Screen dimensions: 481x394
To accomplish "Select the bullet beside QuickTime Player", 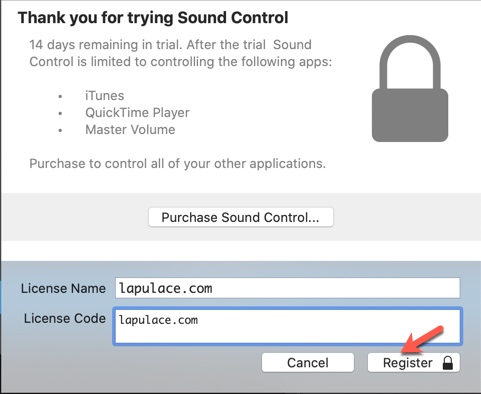I will click(x=60, y=114).
